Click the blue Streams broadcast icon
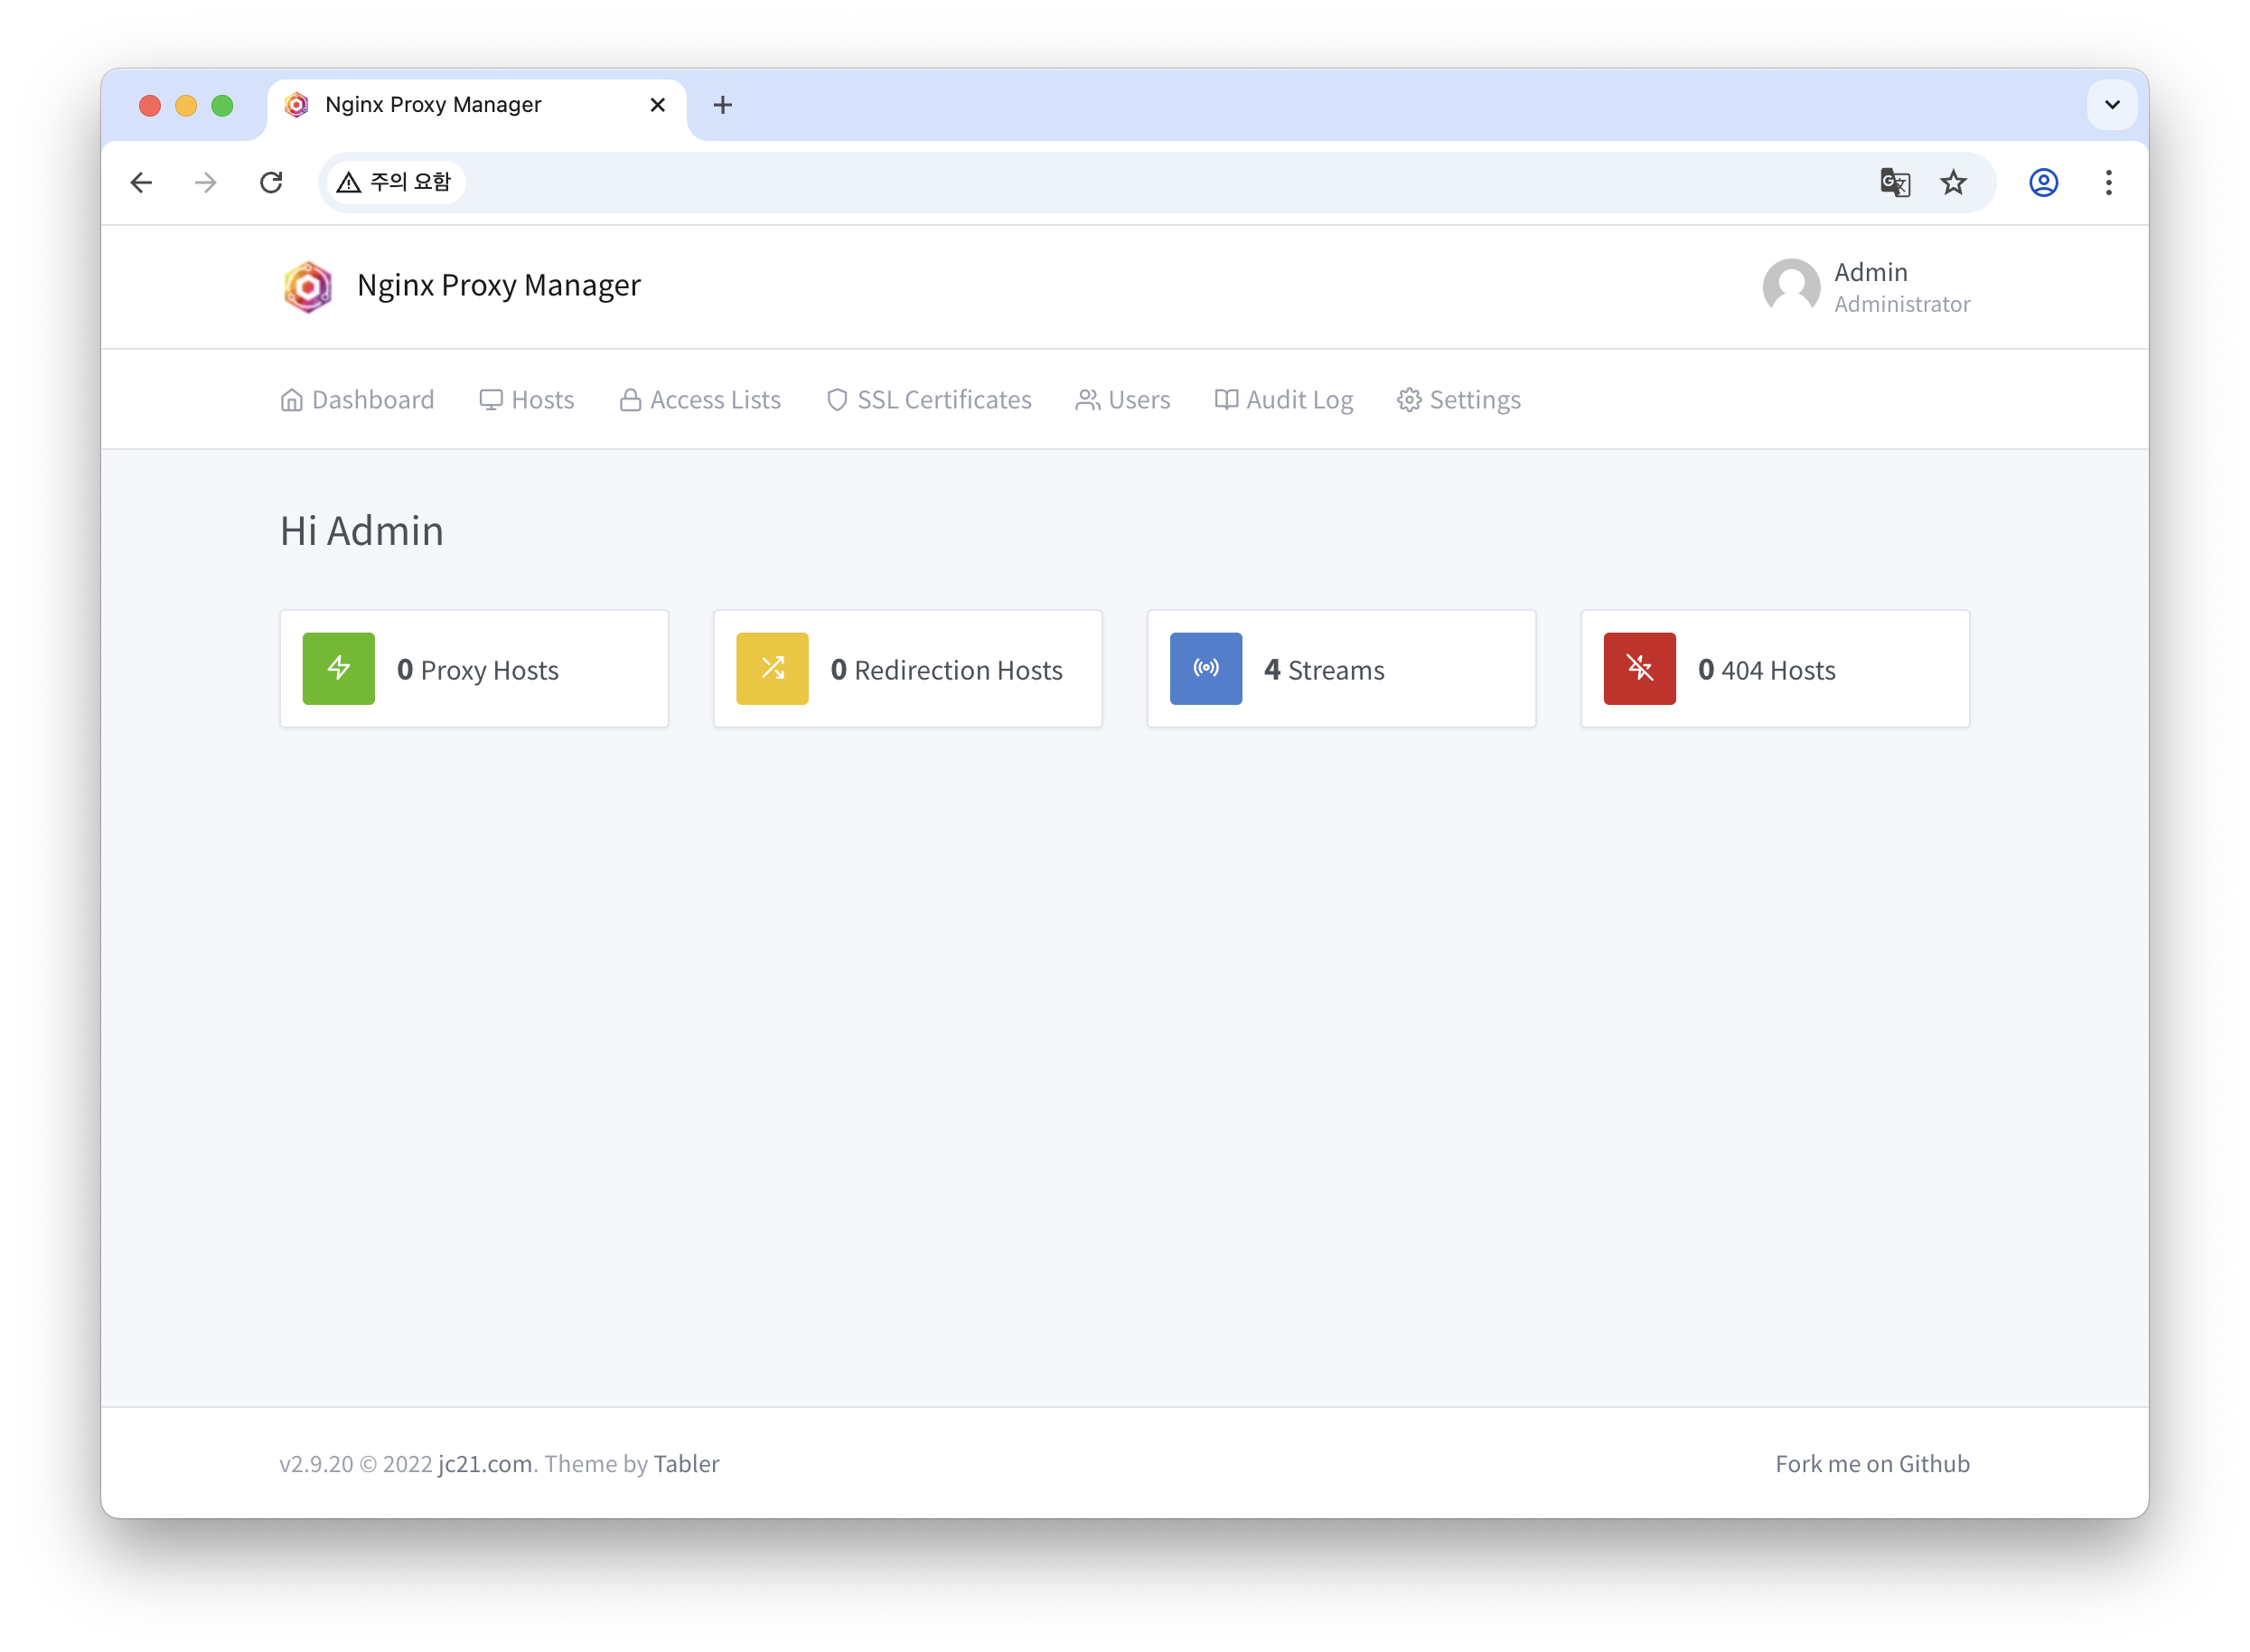 click(x=1205, y=668)
